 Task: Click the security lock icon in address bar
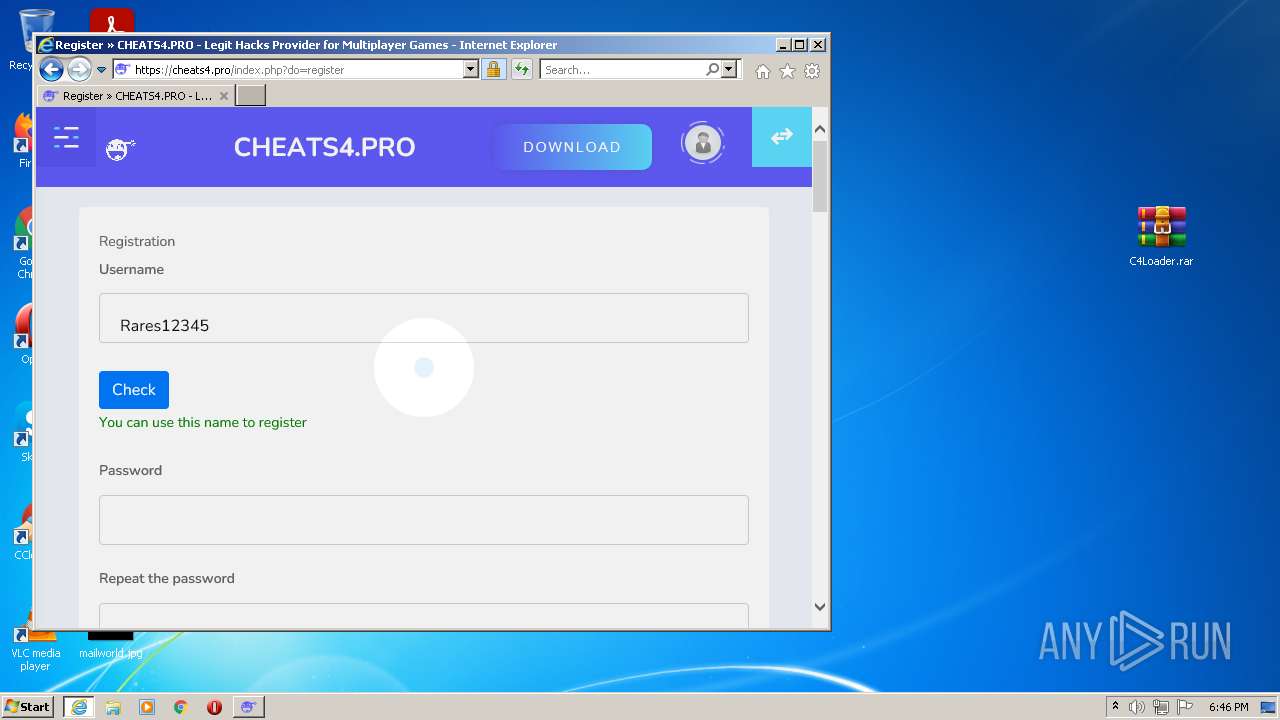point(493,70)
